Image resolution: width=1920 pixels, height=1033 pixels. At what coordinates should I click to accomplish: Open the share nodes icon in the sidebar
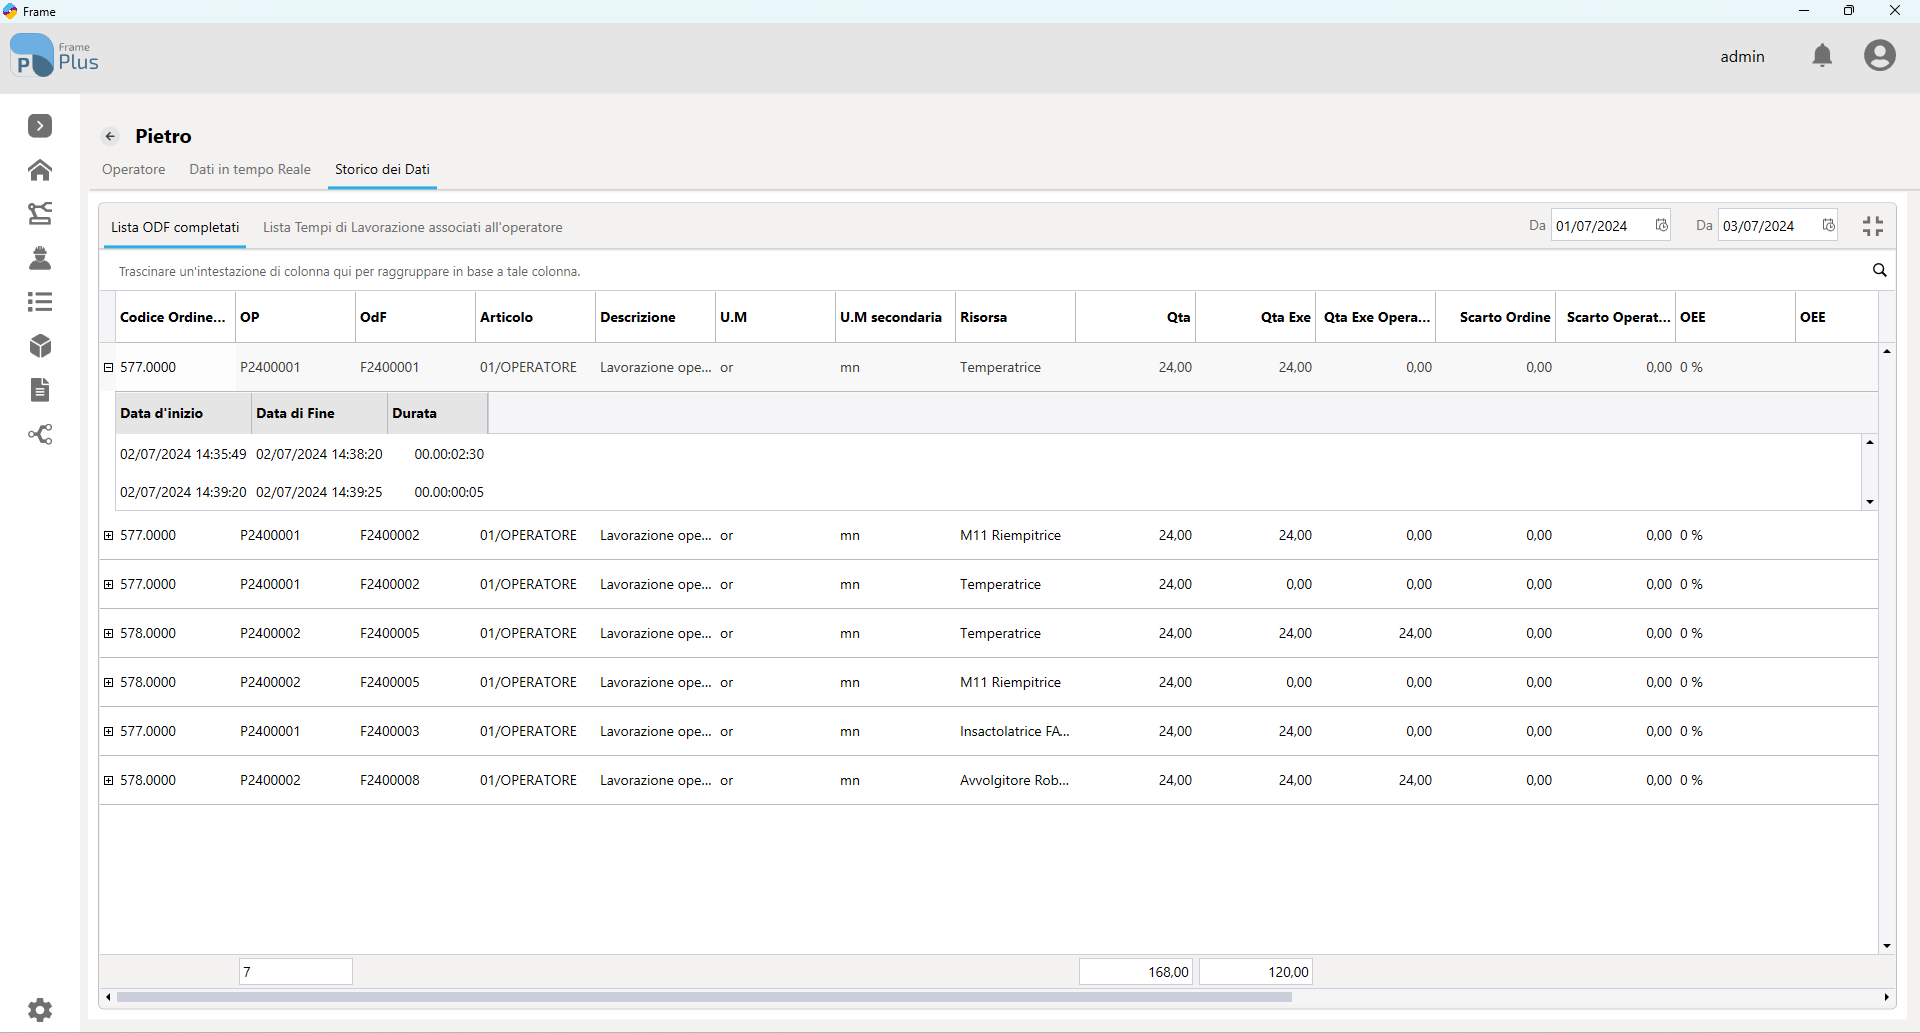(x=40, y=434)
